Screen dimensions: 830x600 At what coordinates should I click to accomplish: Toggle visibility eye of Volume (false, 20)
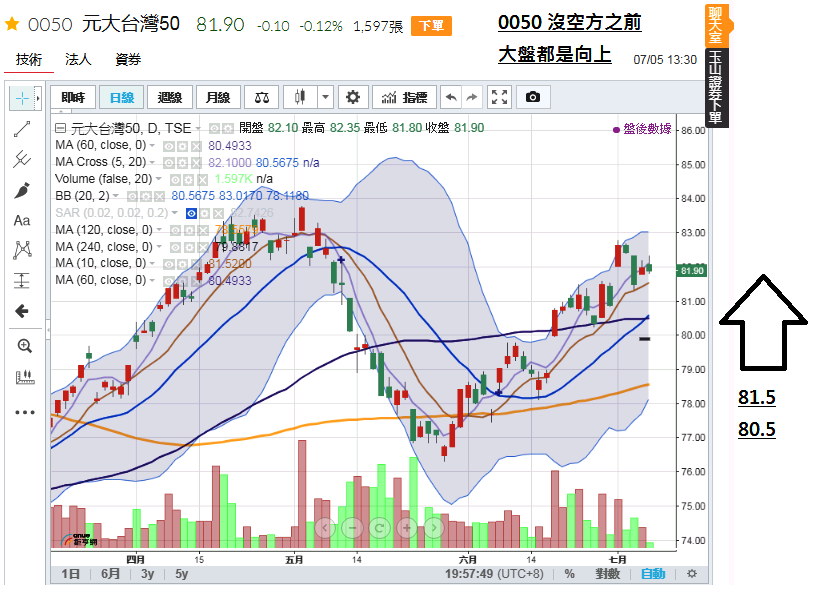(x=175, y=180)
